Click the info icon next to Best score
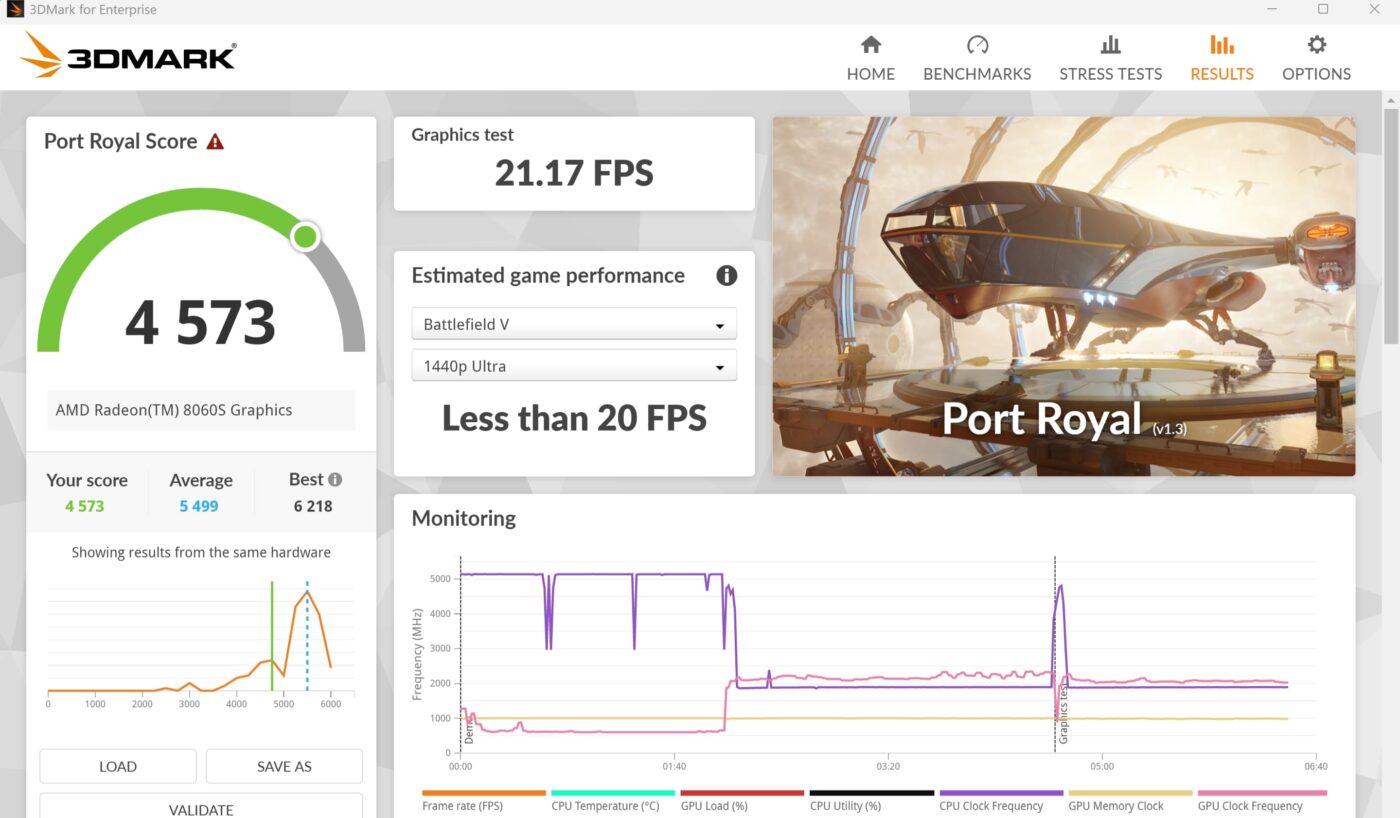The image size is (1400, 818). pyautogui.click(x=335, y=480)
